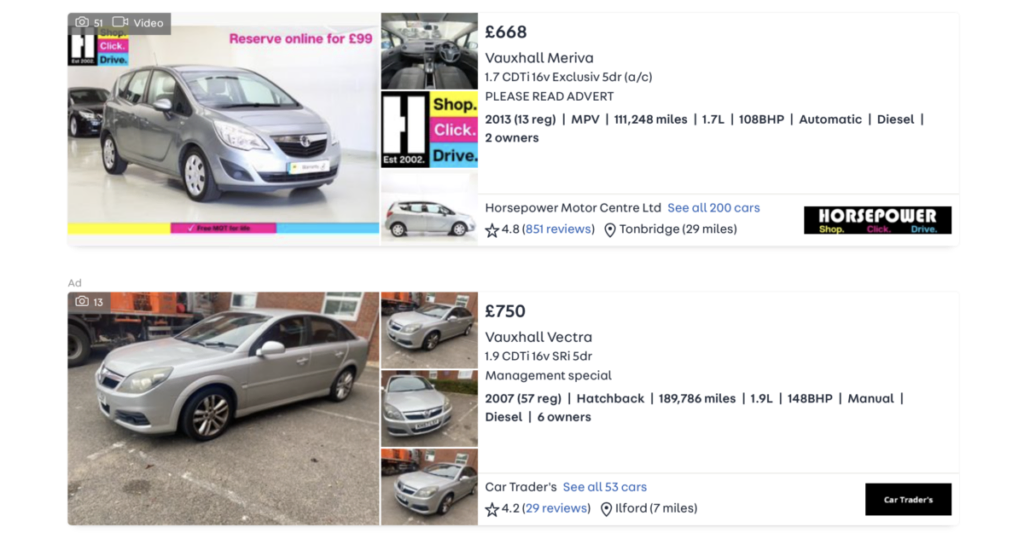Click the location pin beside Ilford
Screen dimensions: 1024x539
(606, 509)
